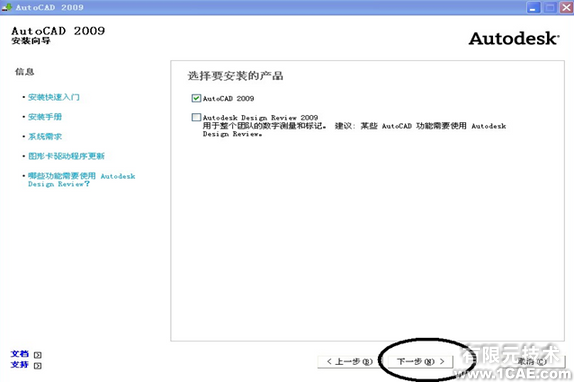Click the installer icon in title bar

6,7
